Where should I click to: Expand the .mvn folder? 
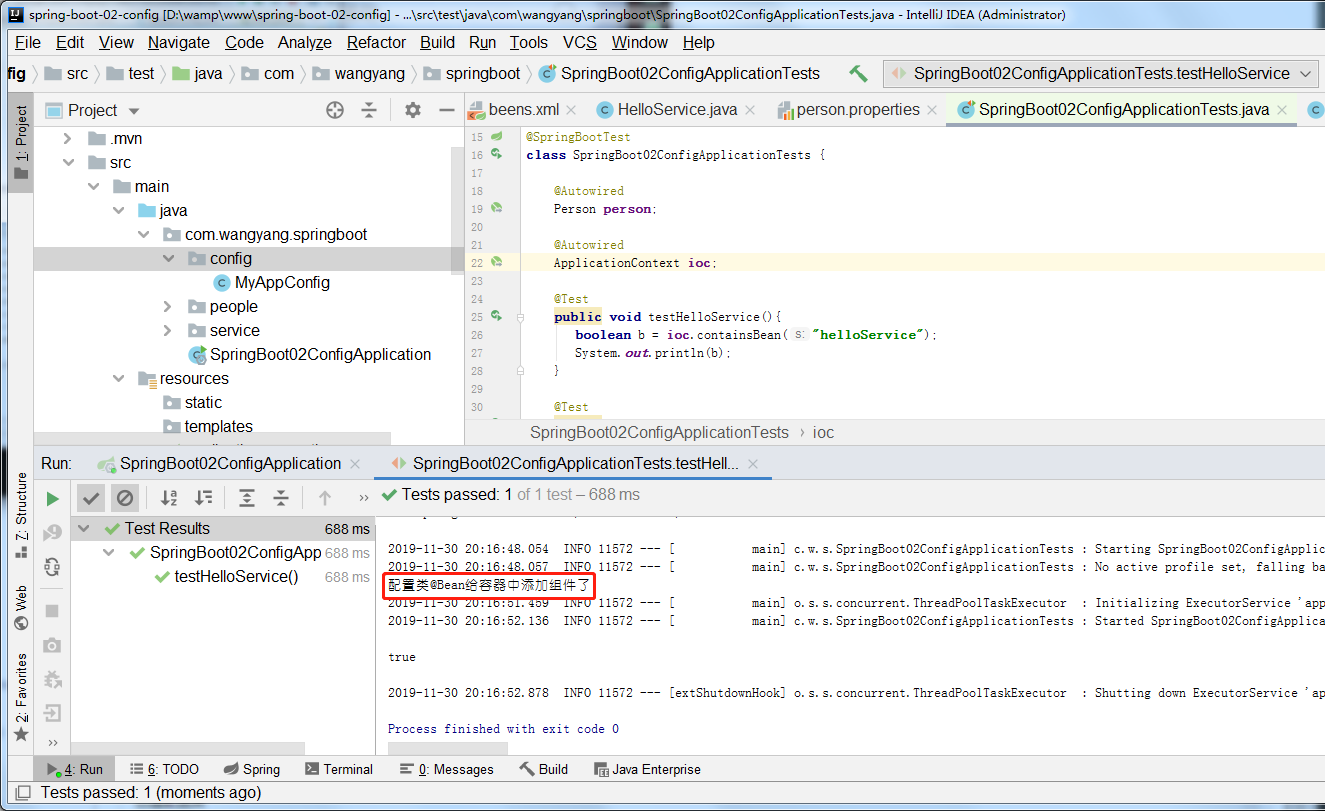[x=68, y=138]
